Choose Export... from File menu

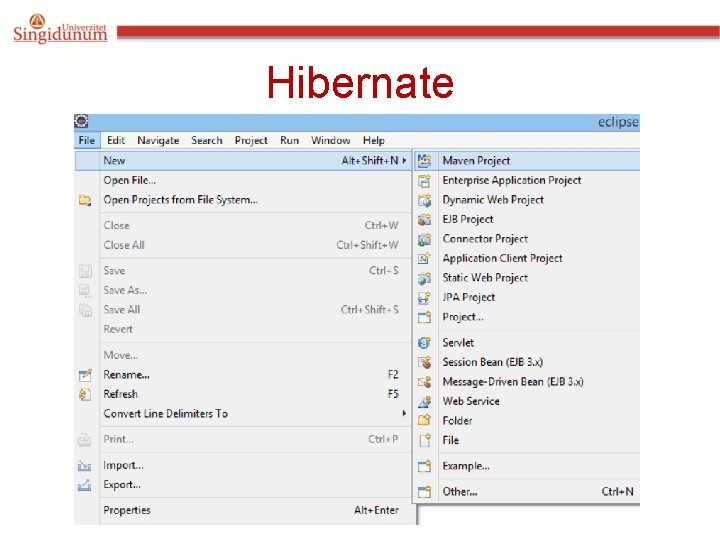tap(242, 485)
